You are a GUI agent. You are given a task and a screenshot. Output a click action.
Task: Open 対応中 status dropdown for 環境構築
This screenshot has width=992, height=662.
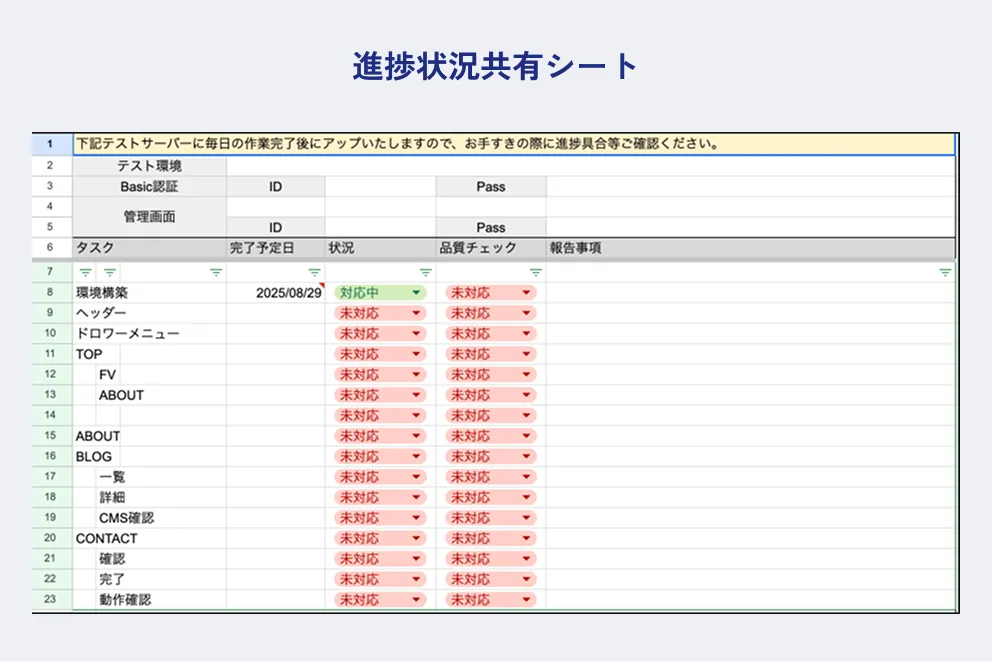pos(416,293)
